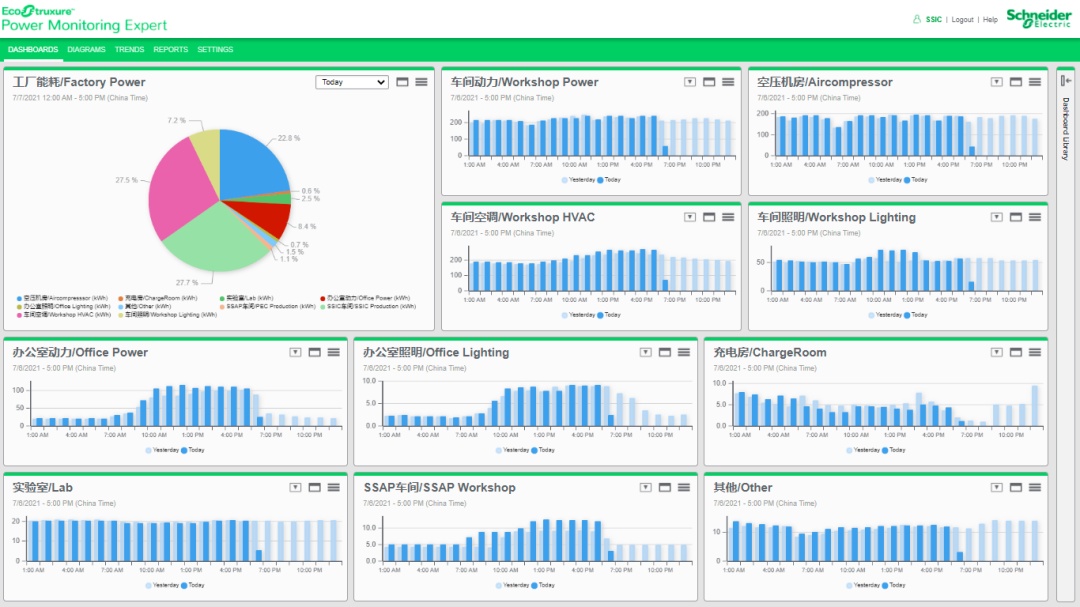The width and height of the screenshot is (1080, 607).
Task: Open the Settings tab
Action: tap(215, 50)
